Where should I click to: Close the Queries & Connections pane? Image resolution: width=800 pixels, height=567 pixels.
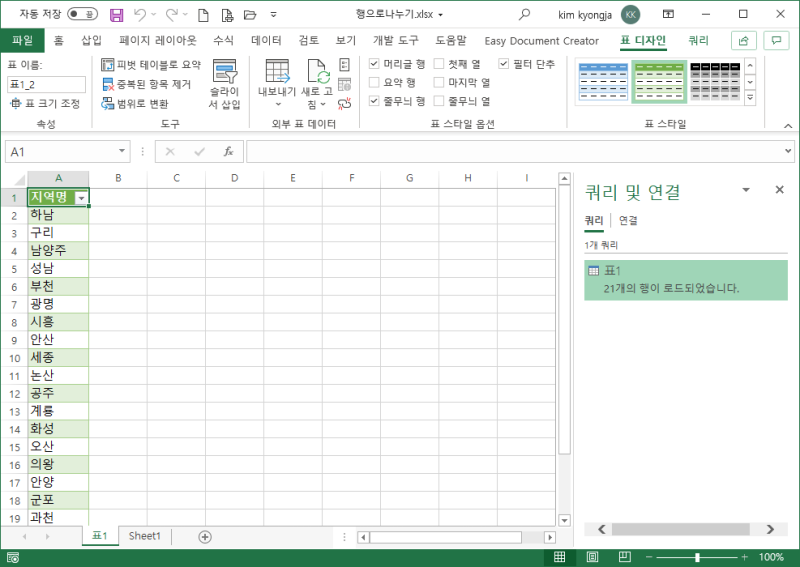click(x=779, y=190)
